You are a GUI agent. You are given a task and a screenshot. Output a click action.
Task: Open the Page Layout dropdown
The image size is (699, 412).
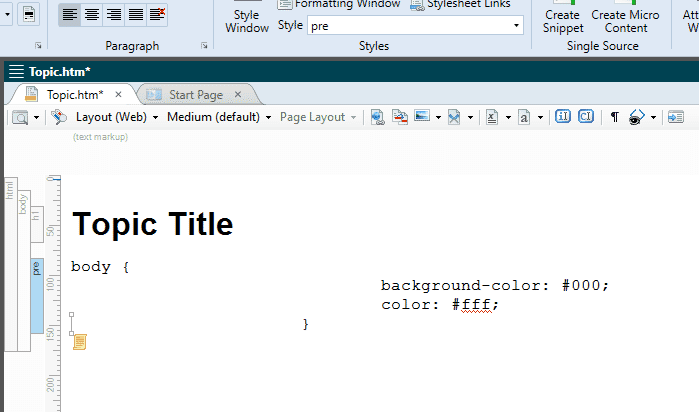[318, 117]
